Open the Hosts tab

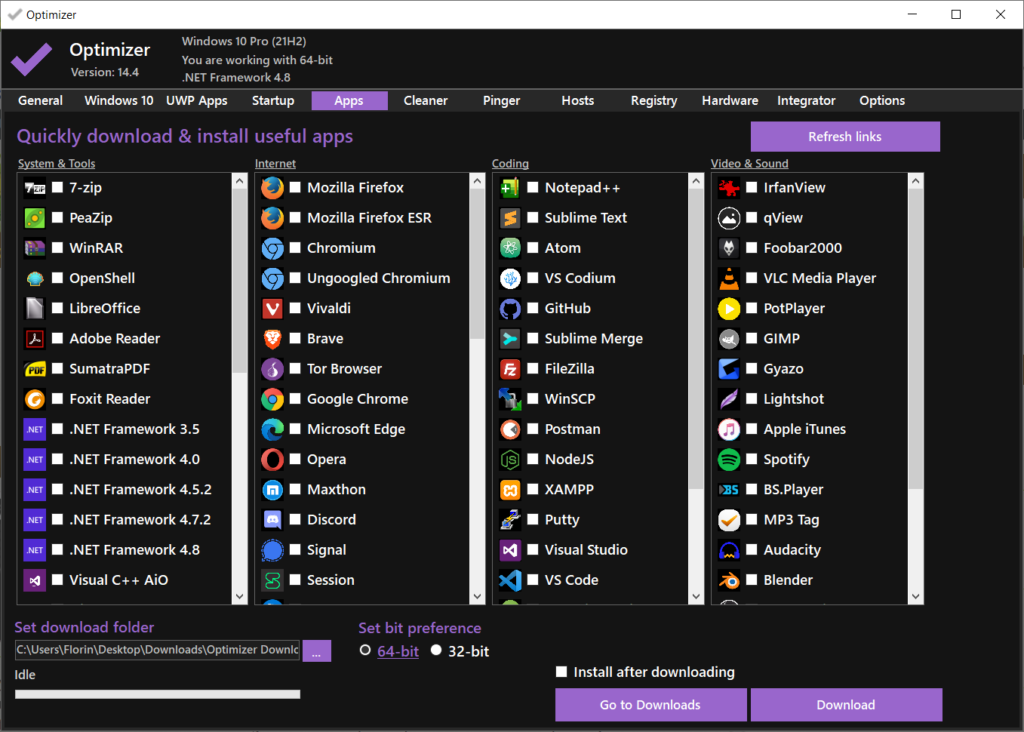point(578,101)
